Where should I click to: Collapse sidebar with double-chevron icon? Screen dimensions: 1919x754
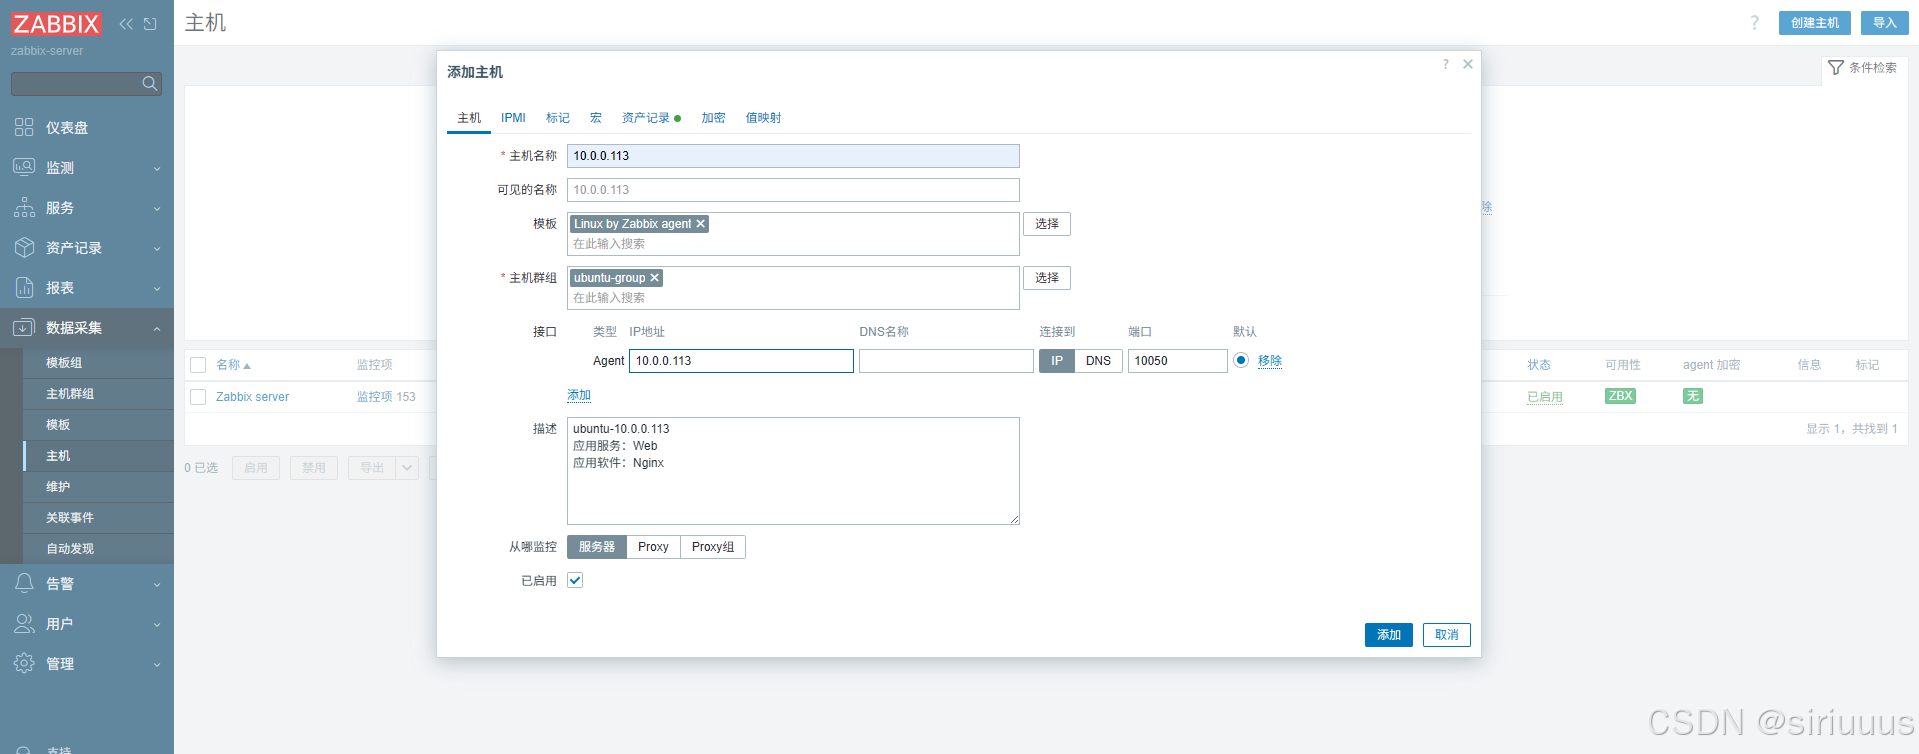pos(126,24)
